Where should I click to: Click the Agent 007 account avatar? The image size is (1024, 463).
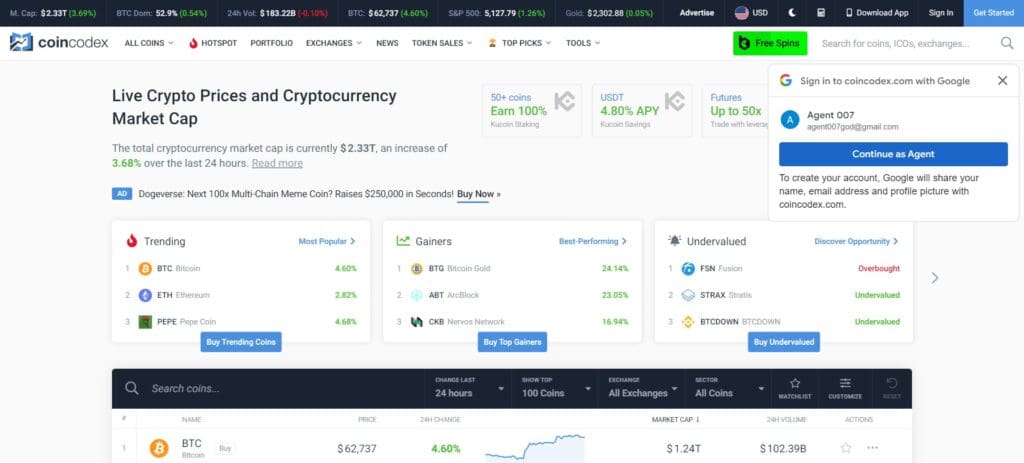tap(790, 120)
